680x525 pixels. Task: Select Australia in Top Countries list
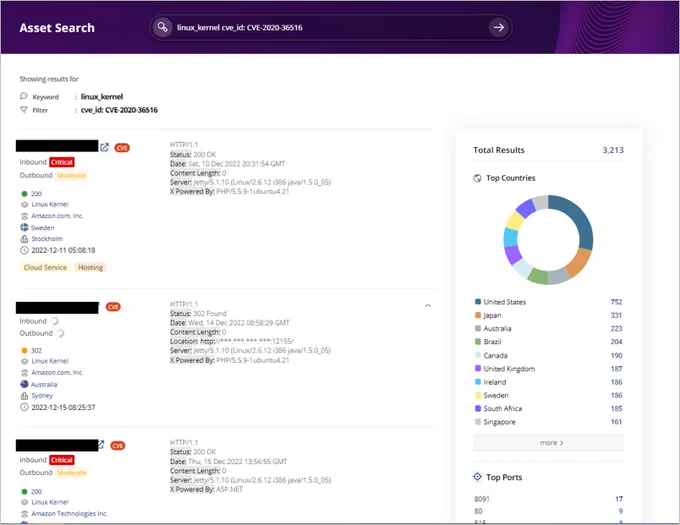(x=497, y=329)
